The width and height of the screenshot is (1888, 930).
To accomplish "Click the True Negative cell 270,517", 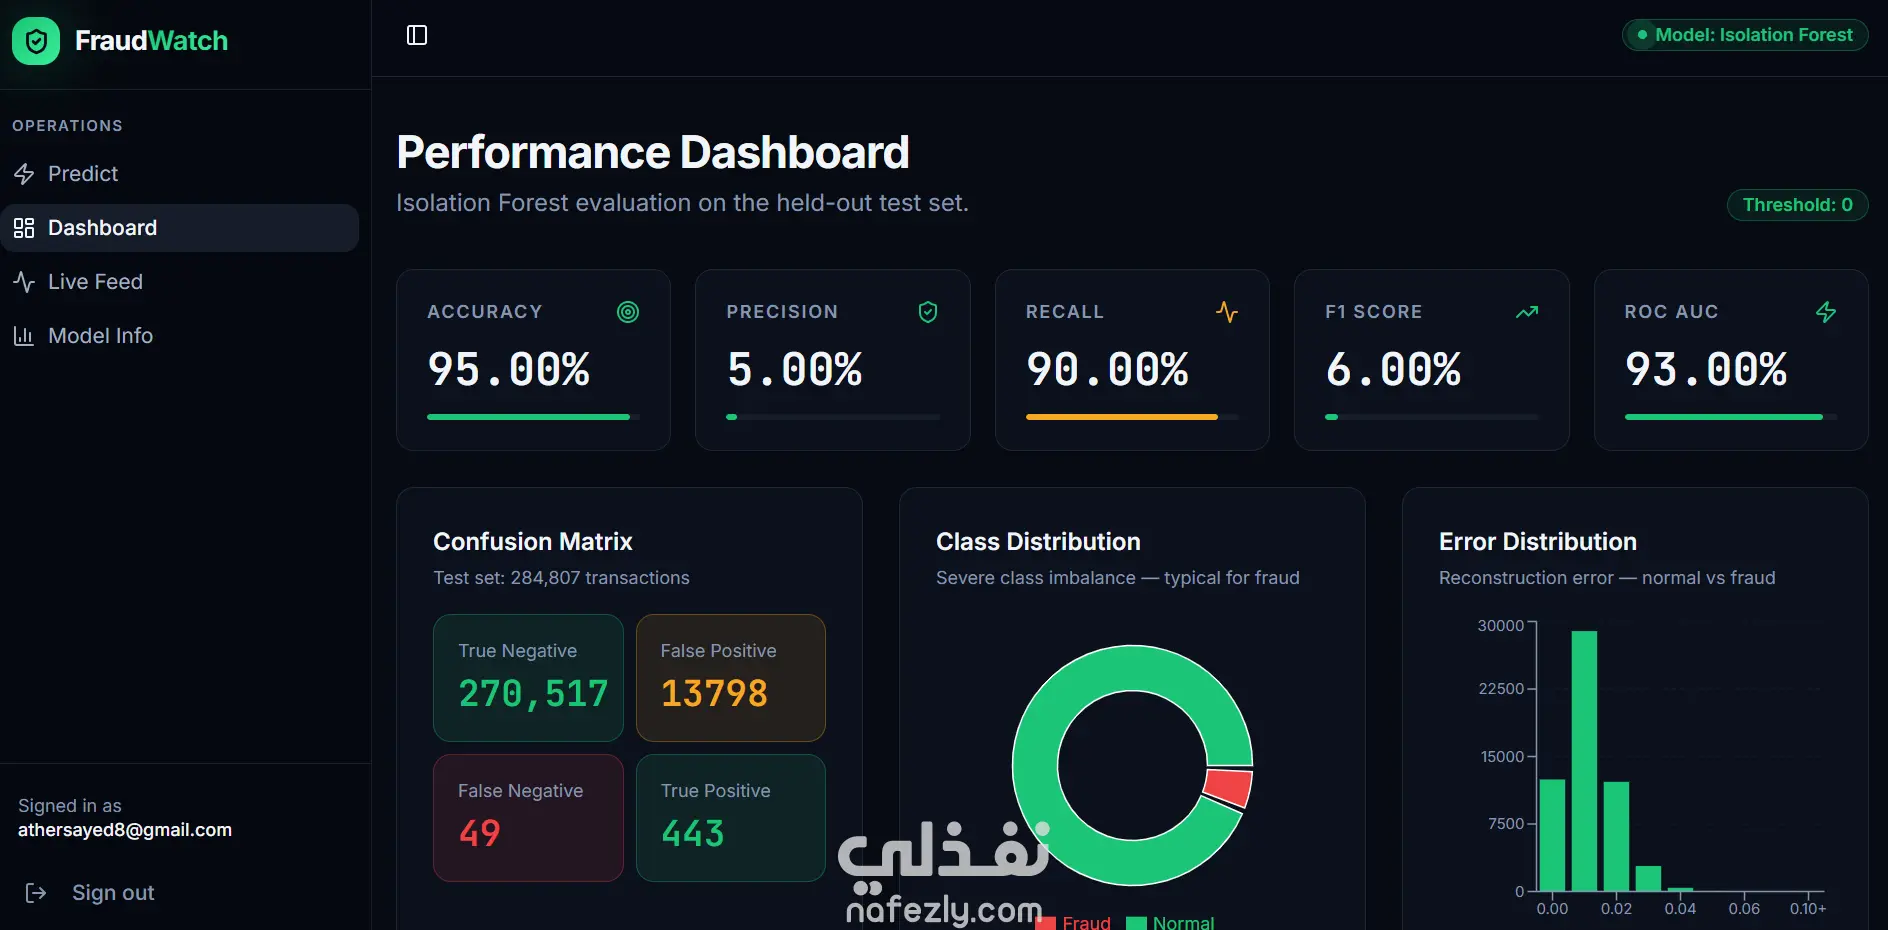I will [x=528, y=678].
